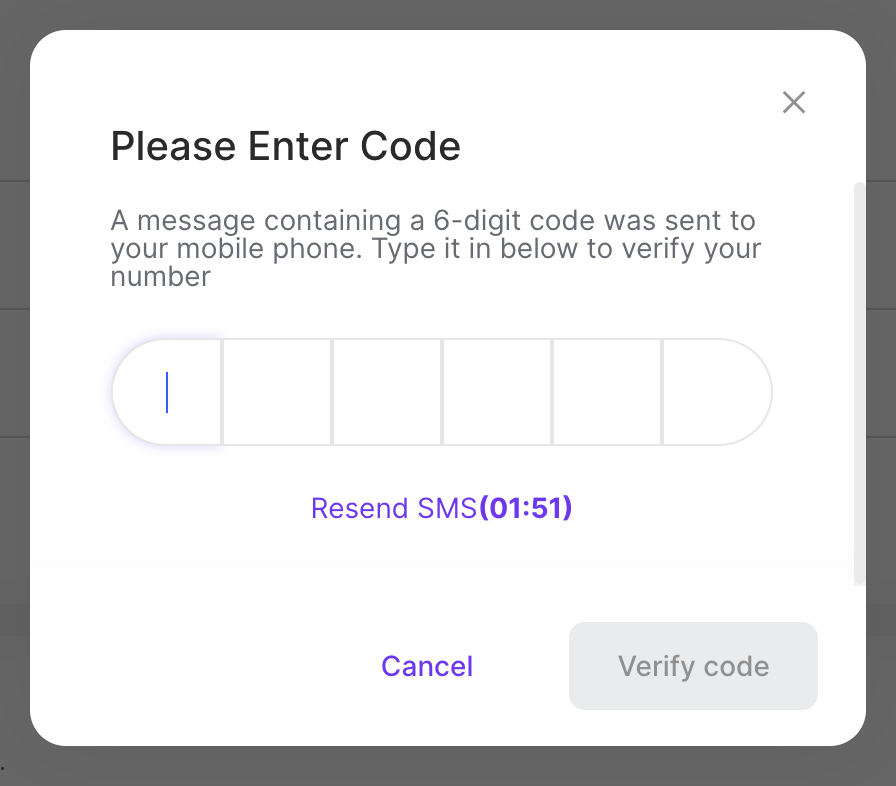The height and width of the screenshot is (786, 896).
Task: Click the third code digit box
Action: pos(387,392)
